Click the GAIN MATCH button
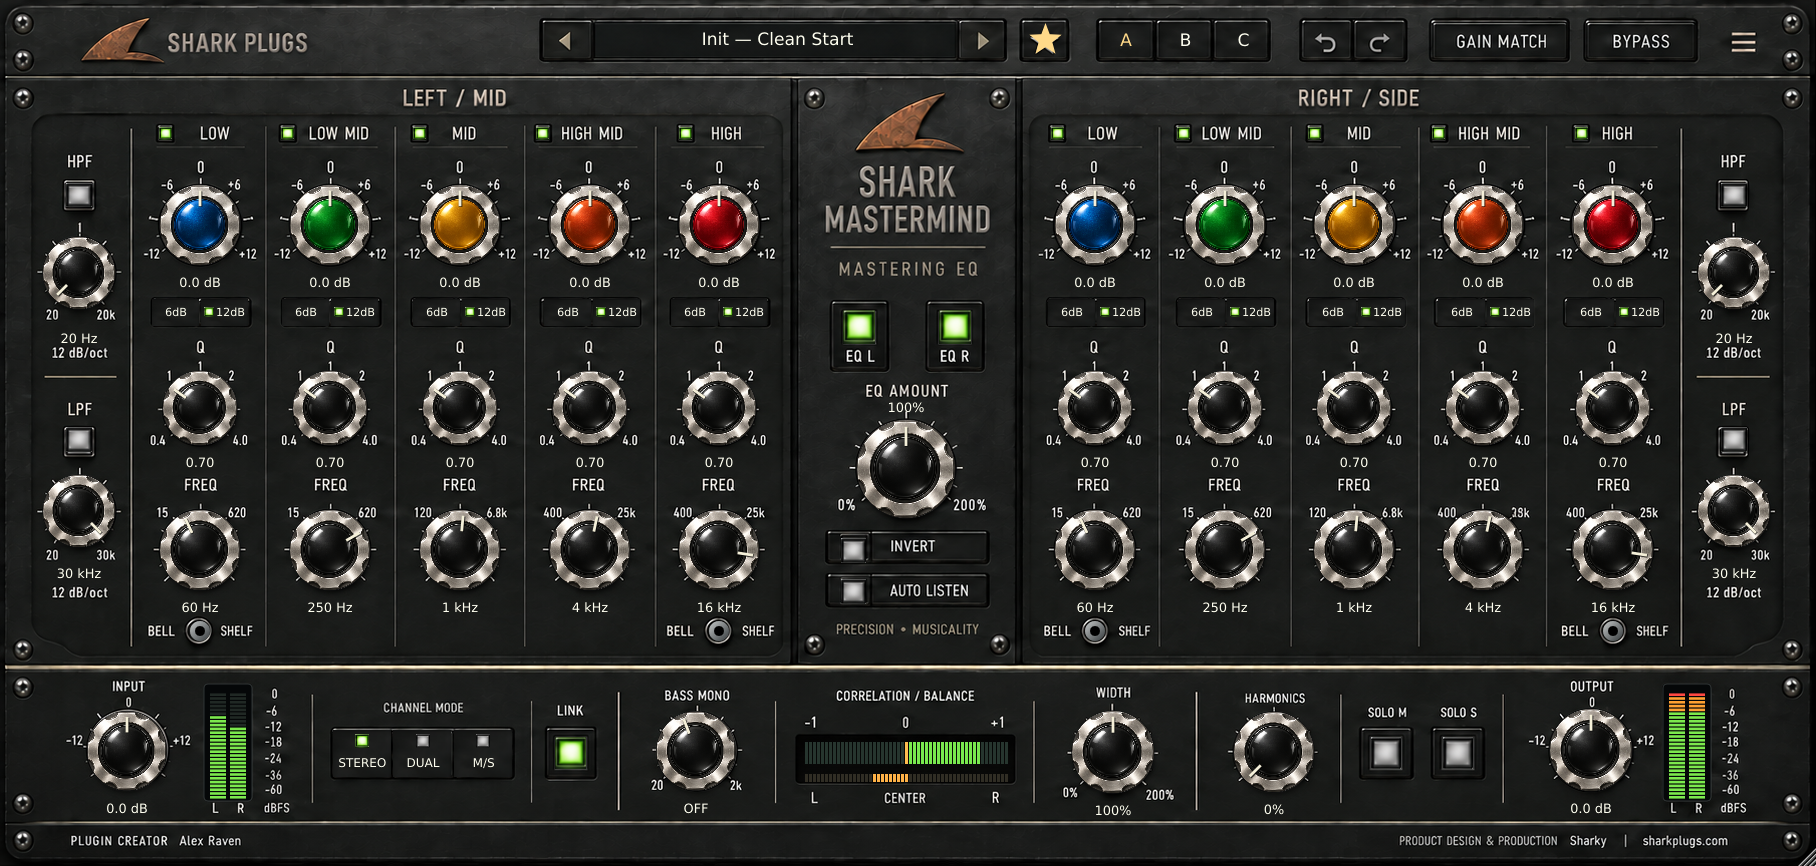Image resolution: width=1816 pixels, height=866 pixels. coord(1501,41)
